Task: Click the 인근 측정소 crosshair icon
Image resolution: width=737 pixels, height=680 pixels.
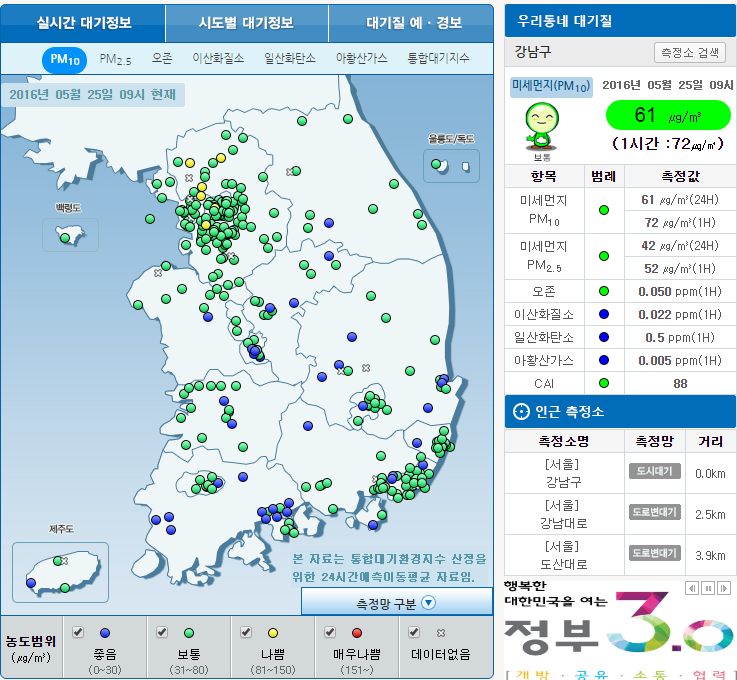Action: click(521, 411)
